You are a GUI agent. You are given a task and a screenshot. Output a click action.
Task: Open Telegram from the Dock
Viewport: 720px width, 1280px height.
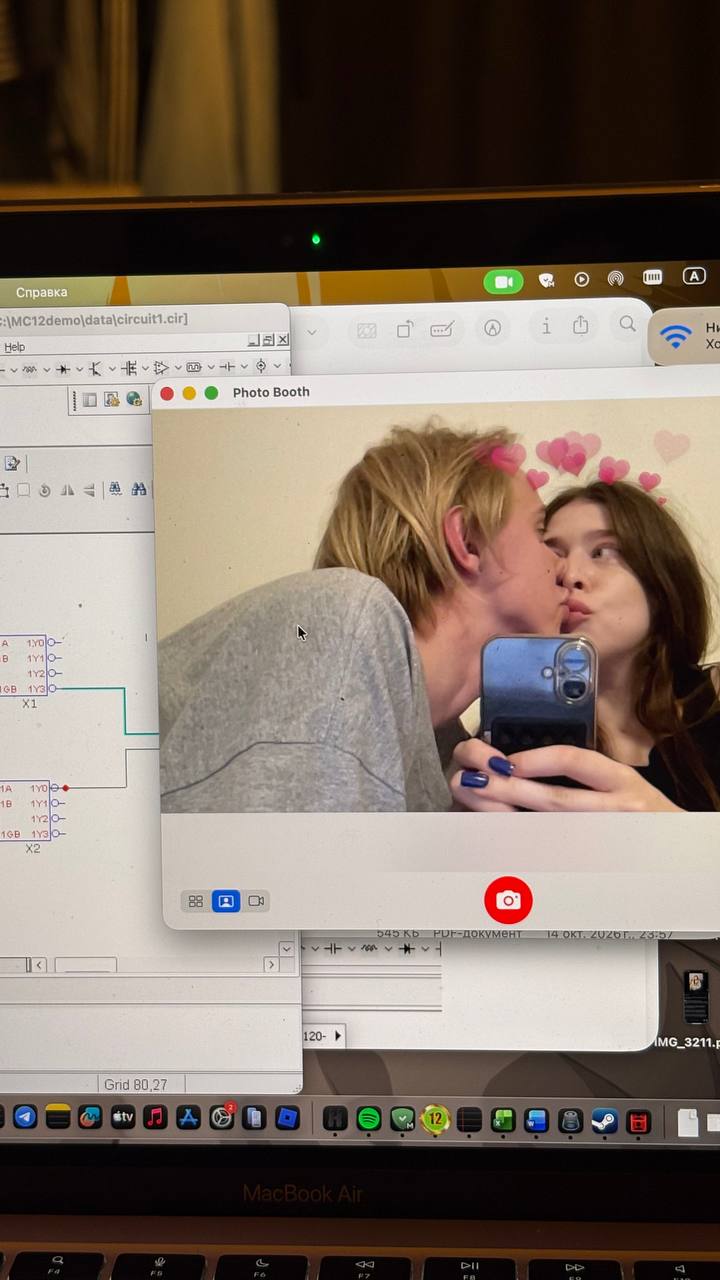coord(25,1117)
